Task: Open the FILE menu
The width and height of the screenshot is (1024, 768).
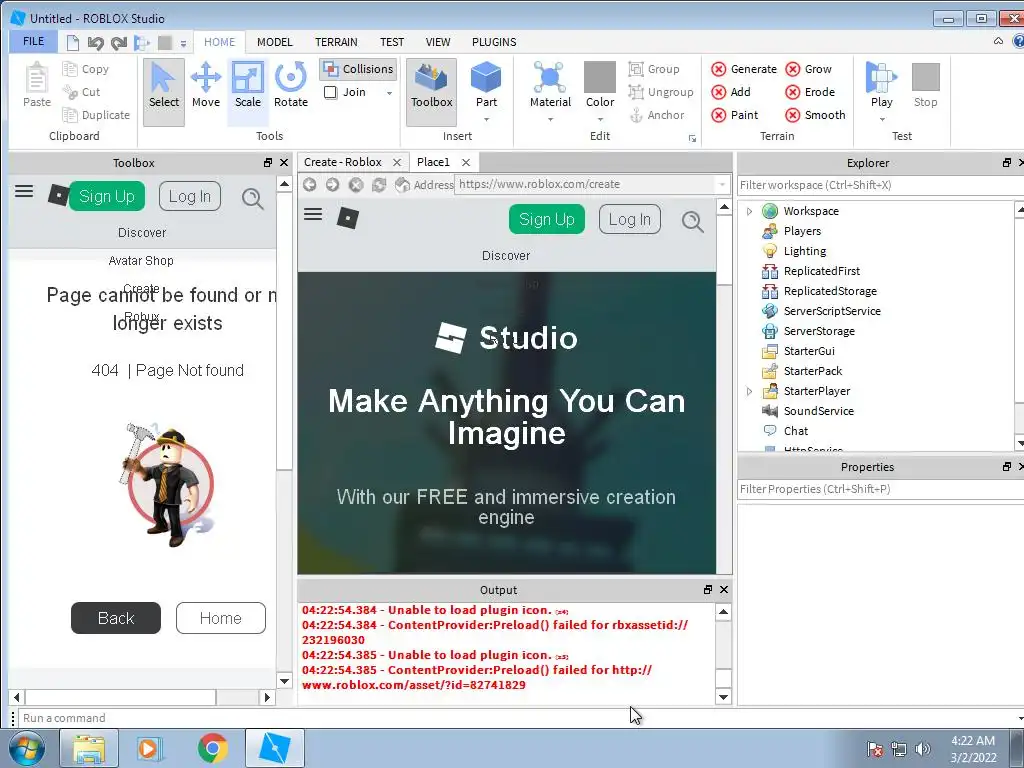Action: coord(33,42)
